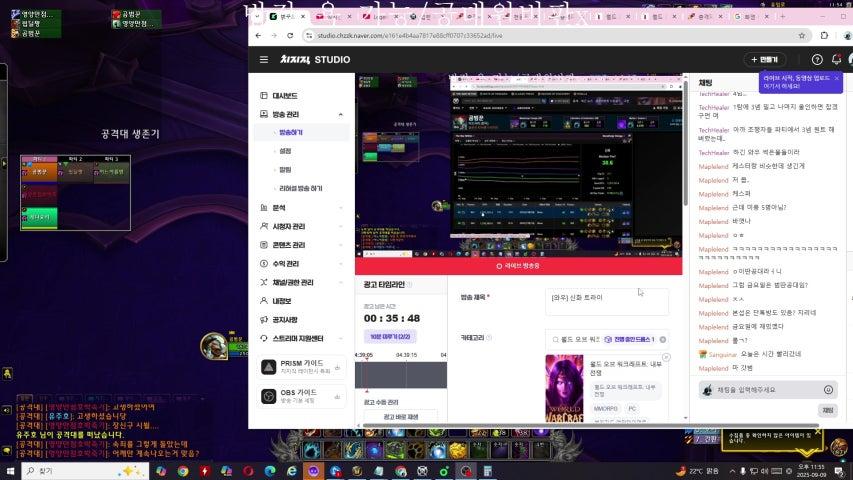
Task: Click the live stream preview video
Action: [x=518, y=165]
